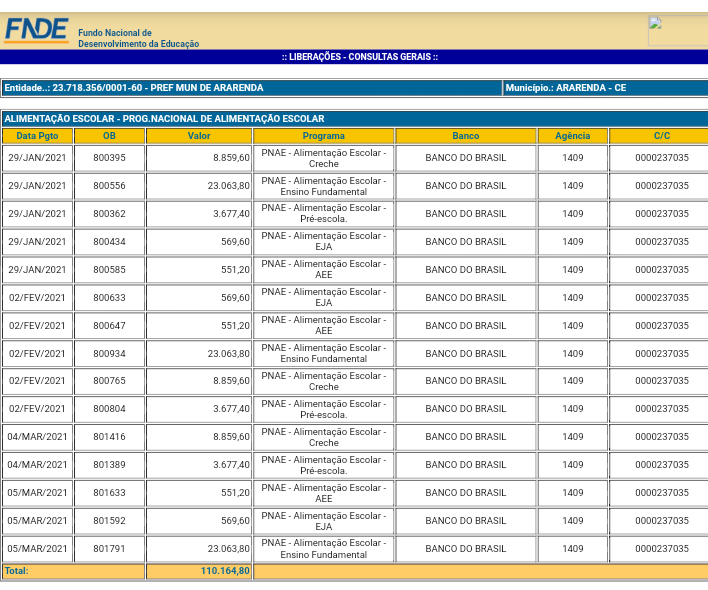This screenshot has height=590, width=708.
Task: Click the LIBERAÇÕES - CONSULTAS GERAIS title
Action: point(359,57)
